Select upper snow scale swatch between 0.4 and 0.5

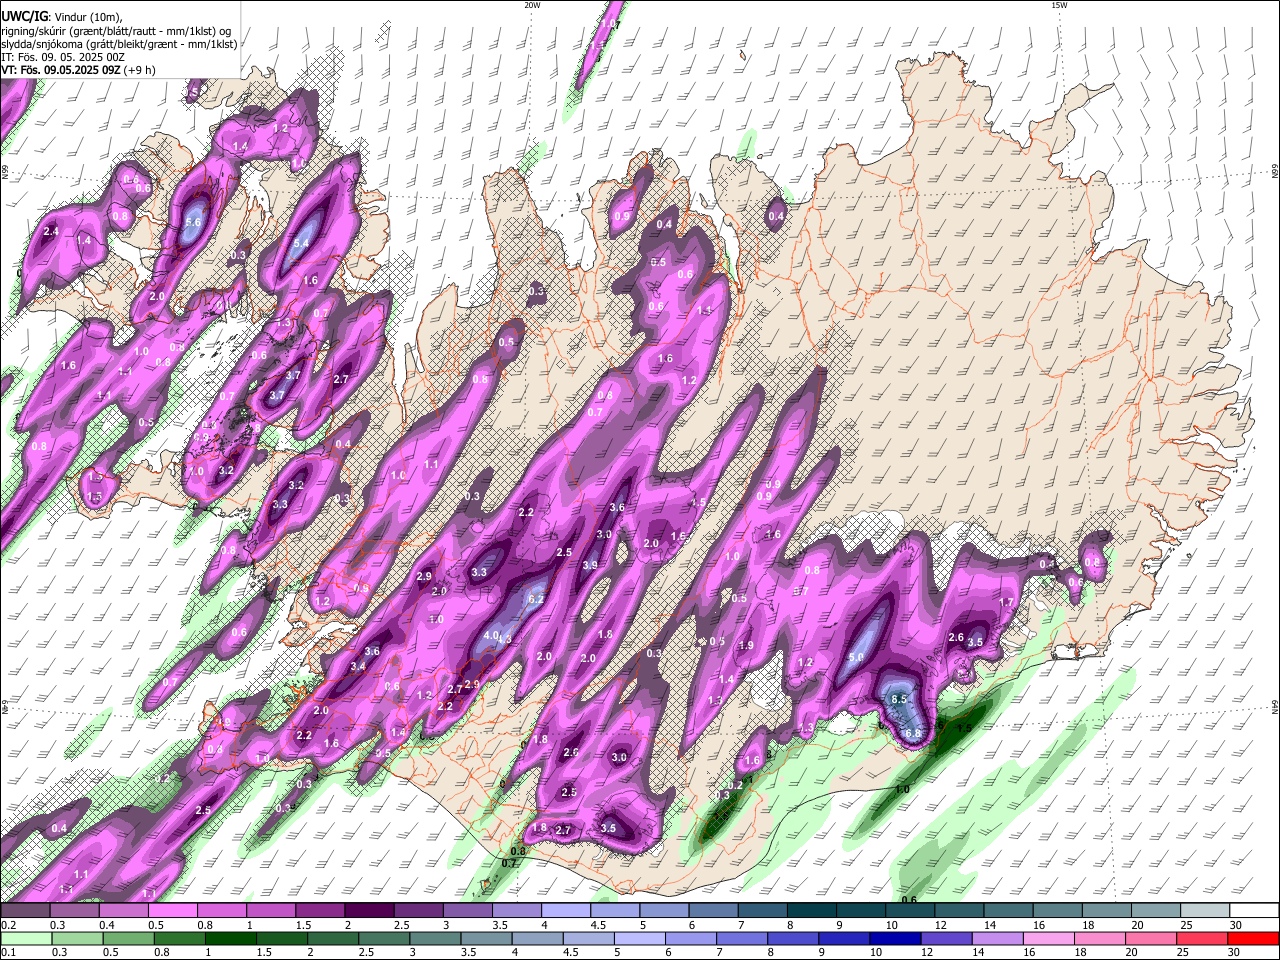123,910
